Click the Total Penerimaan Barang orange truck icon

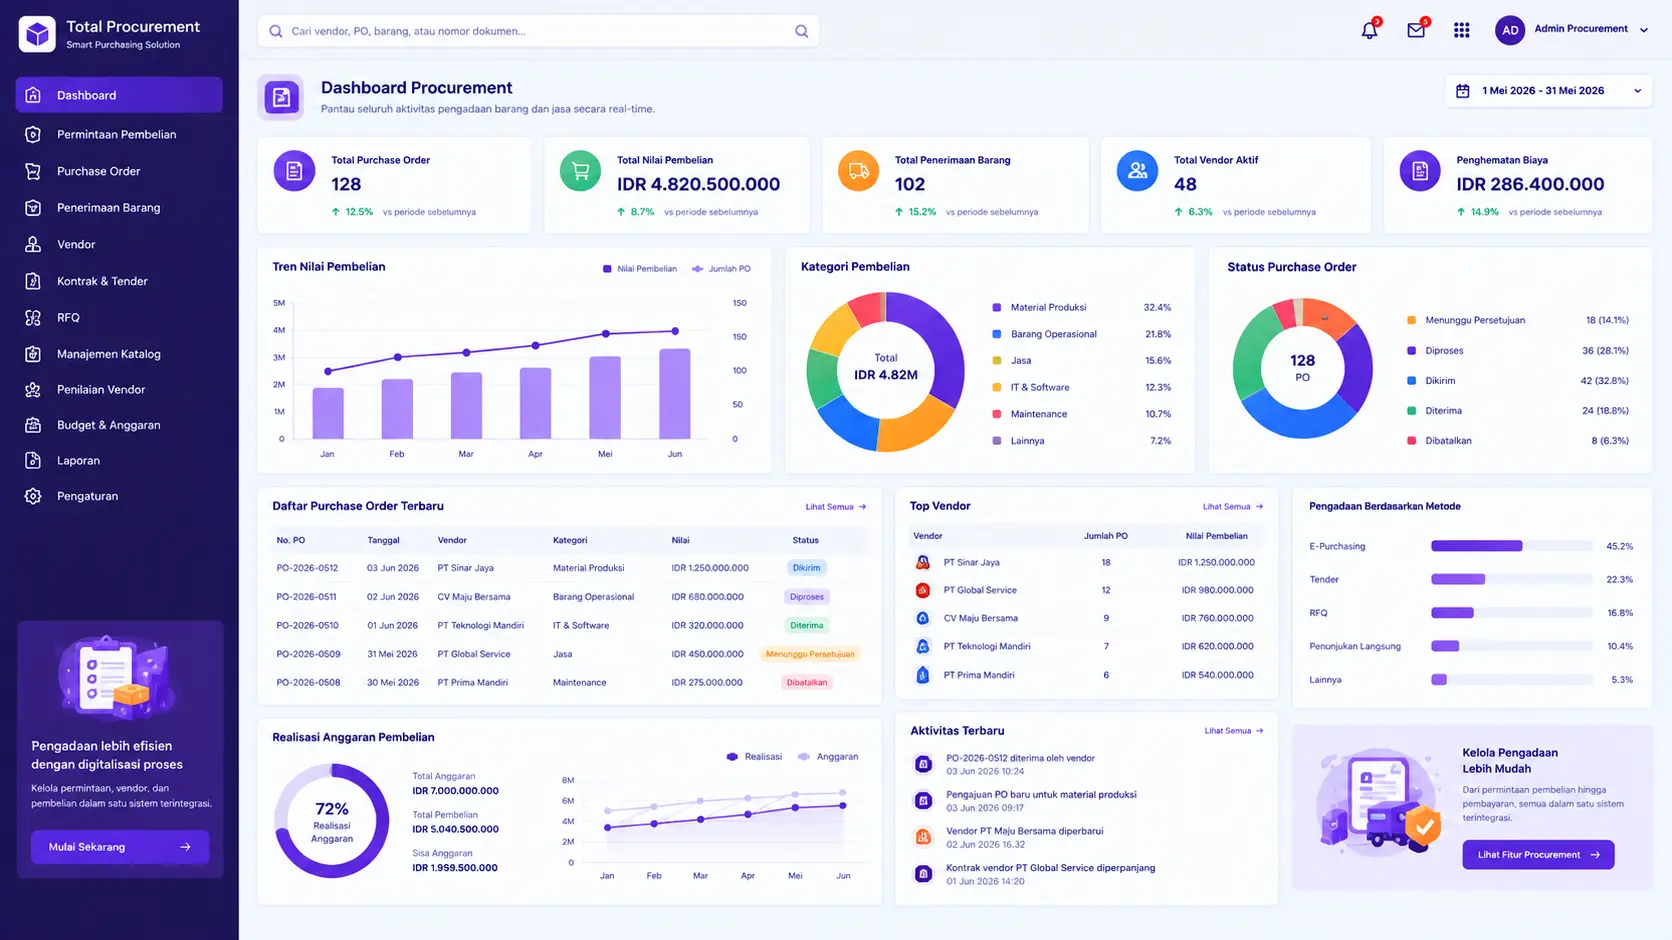pos(858,171)
